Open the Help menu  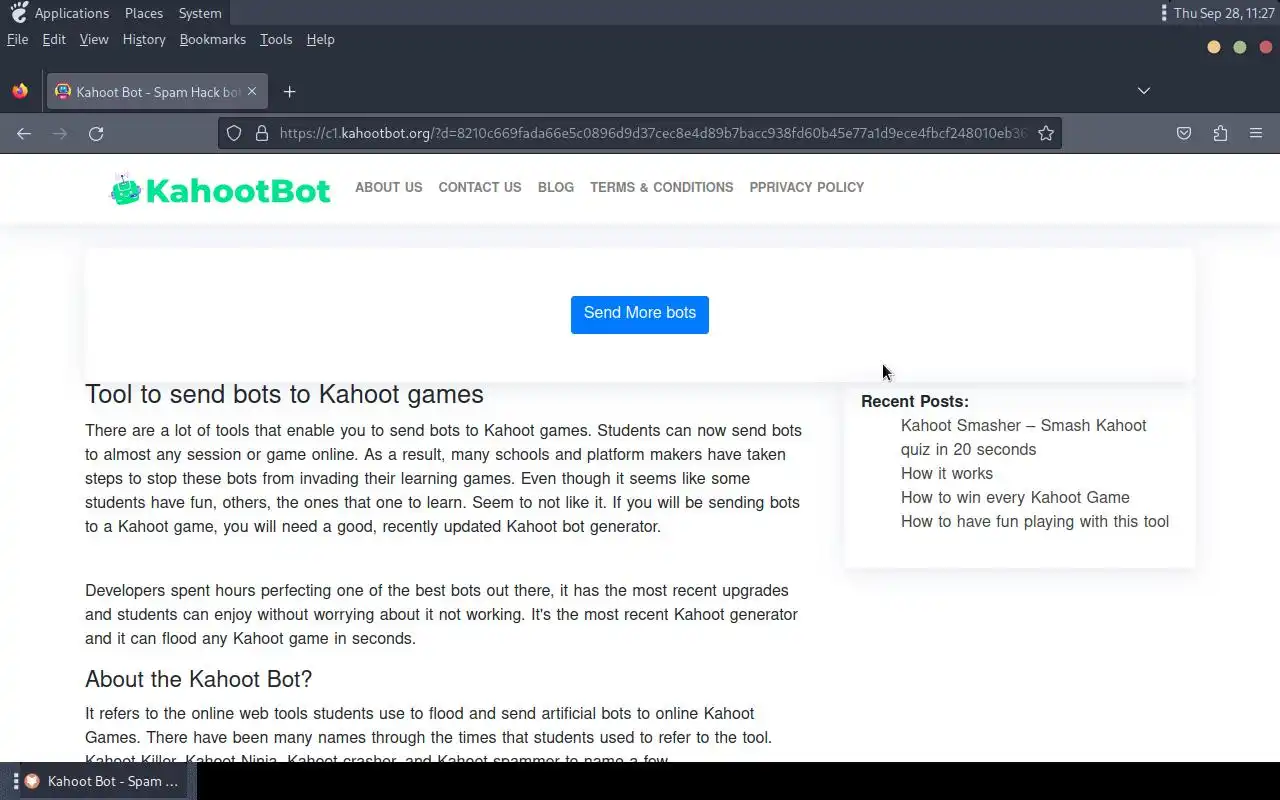pyautogui.click(x=320, y=39)
